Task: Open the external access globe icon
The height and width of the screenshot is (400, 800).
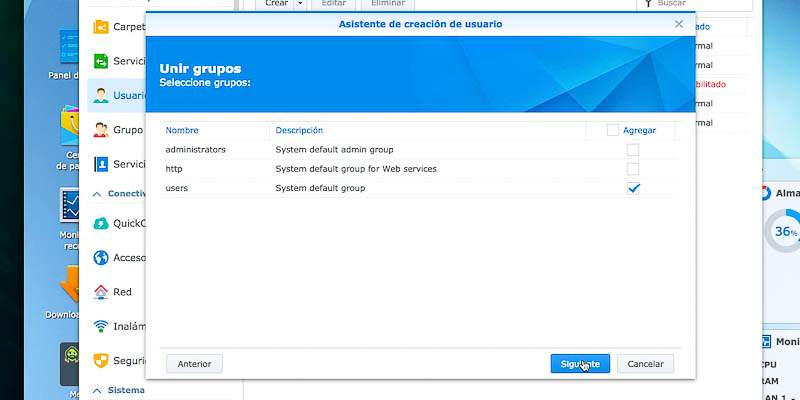Action: [x=101, y=258]
